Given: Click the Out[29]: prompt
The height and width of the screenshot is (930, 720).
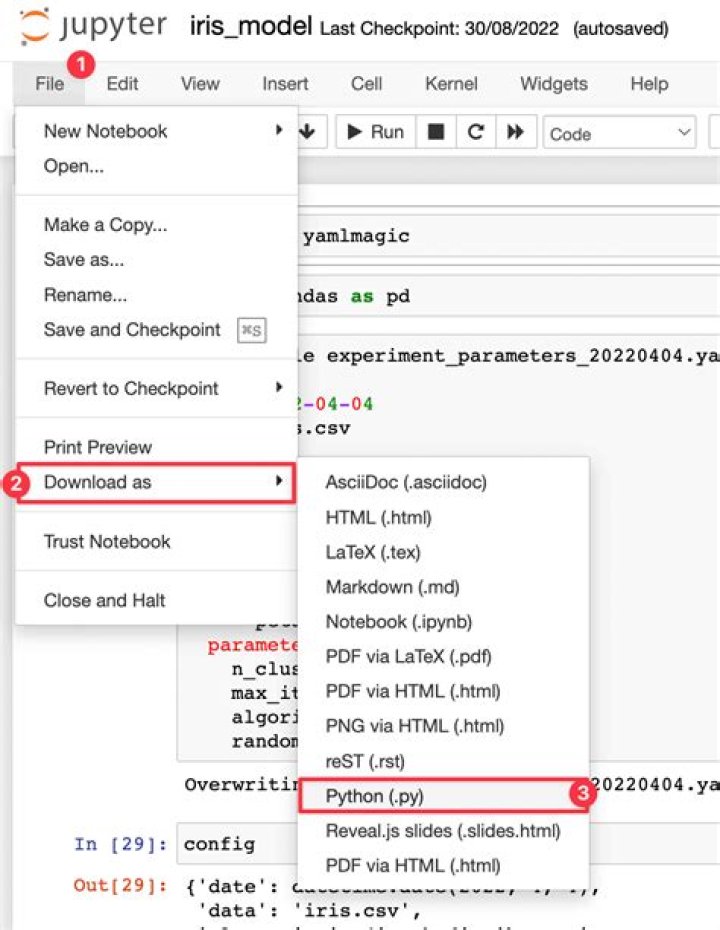Looking at the screenshot, I should click(x=121, y=886).
